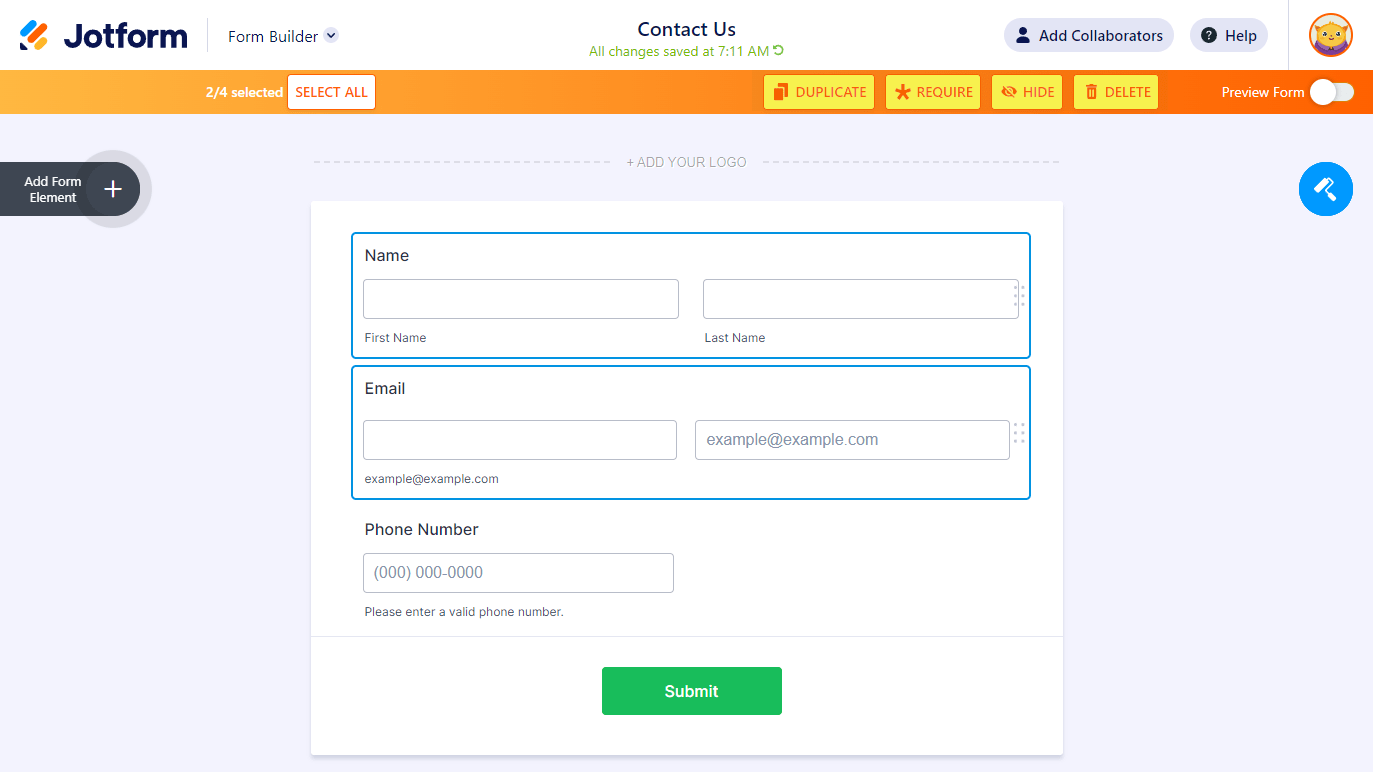Screen dimensions: 1373x772
Task: Click the Add Form Element plus icon
Action: [x=113, y=189]
